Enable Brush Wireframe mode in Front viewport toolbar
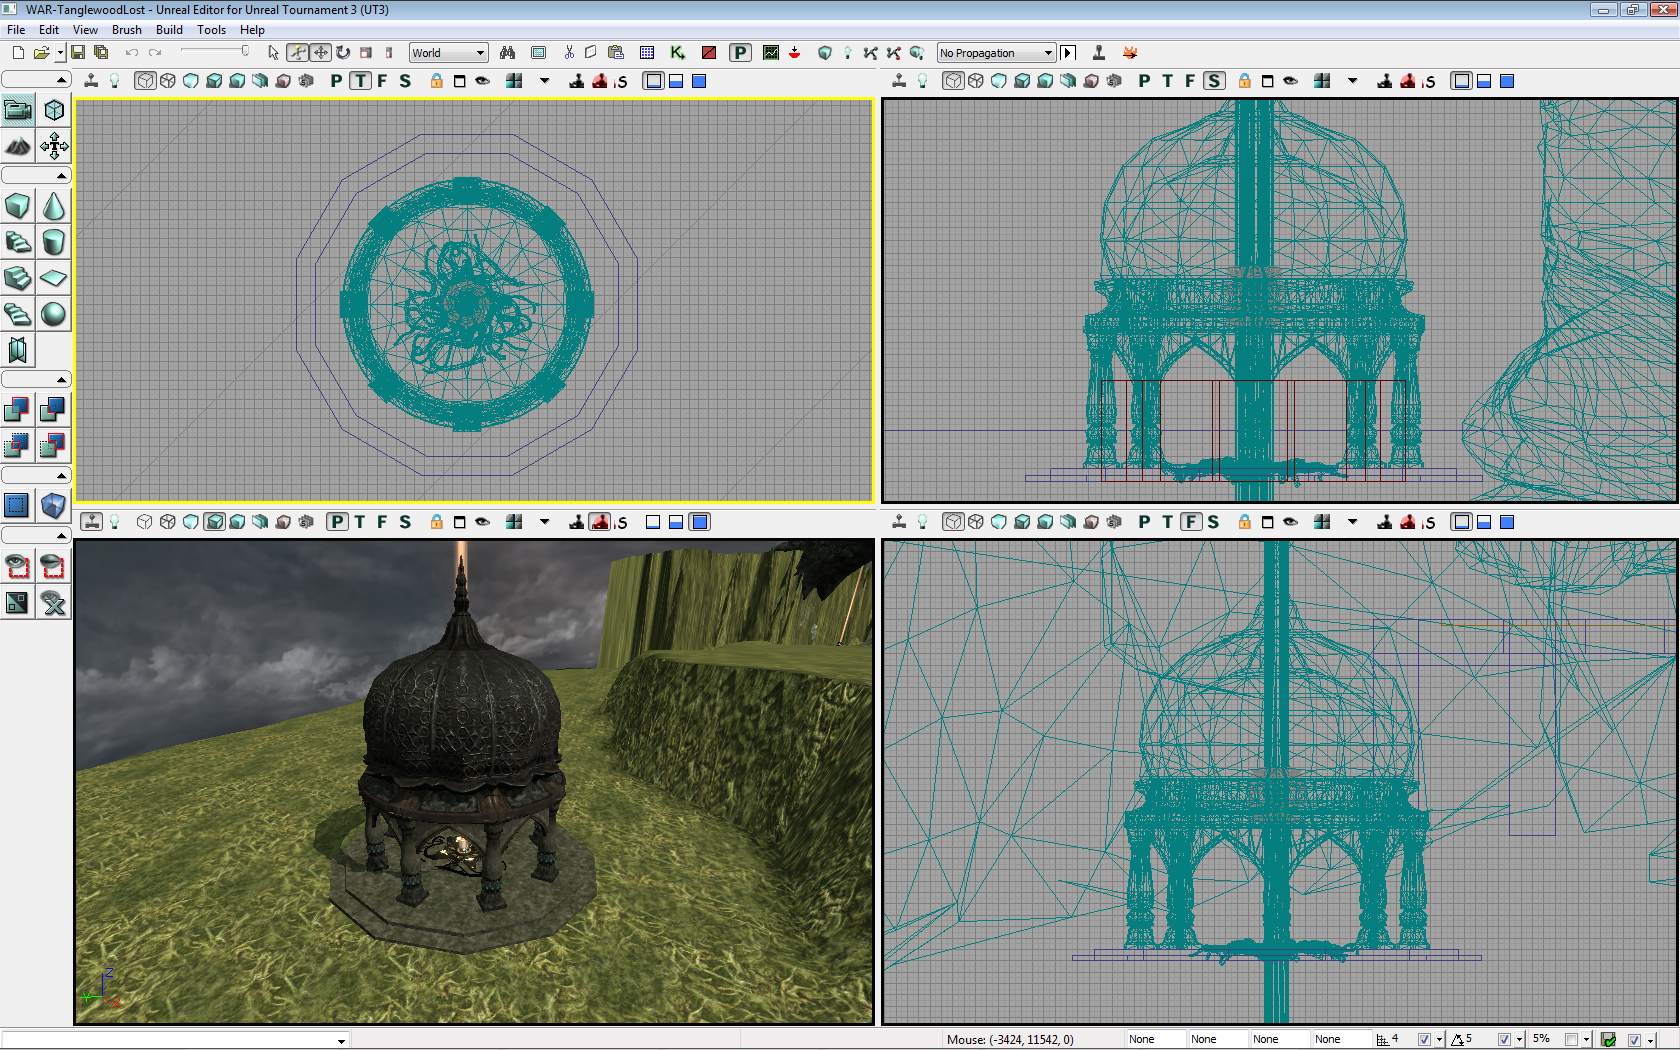Image resolution: width=1680 pixels, height=1050 pixels. click(953, 522)
